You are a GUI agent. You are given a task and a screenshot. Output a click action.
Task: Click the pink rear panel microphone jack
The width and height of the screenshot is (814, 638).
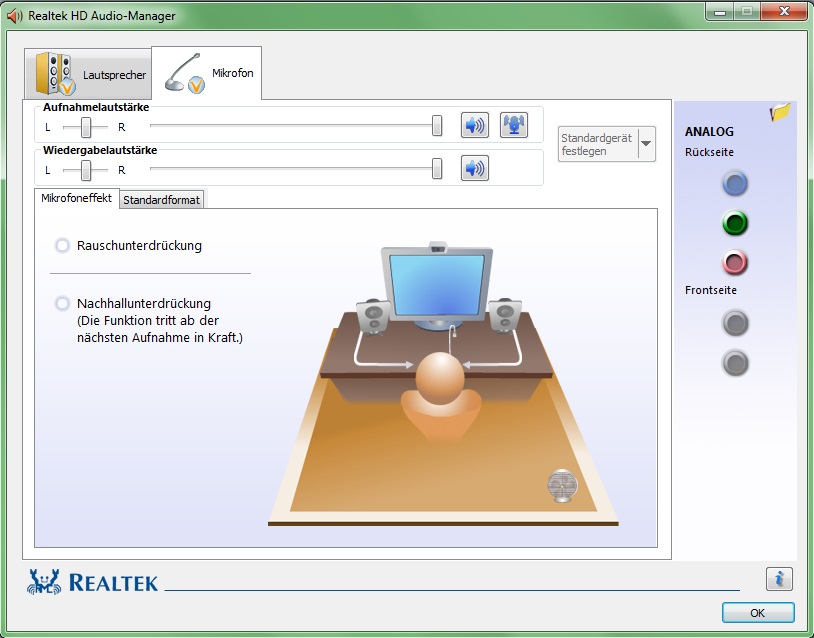(735, 262)
